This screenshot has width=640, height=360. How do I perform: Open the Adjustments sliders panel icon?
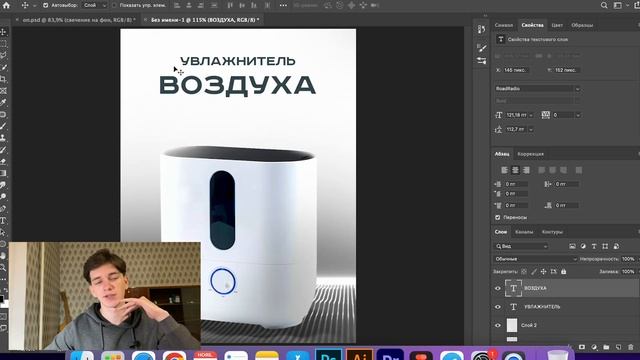pyautogui.click(x=482, y=61)
